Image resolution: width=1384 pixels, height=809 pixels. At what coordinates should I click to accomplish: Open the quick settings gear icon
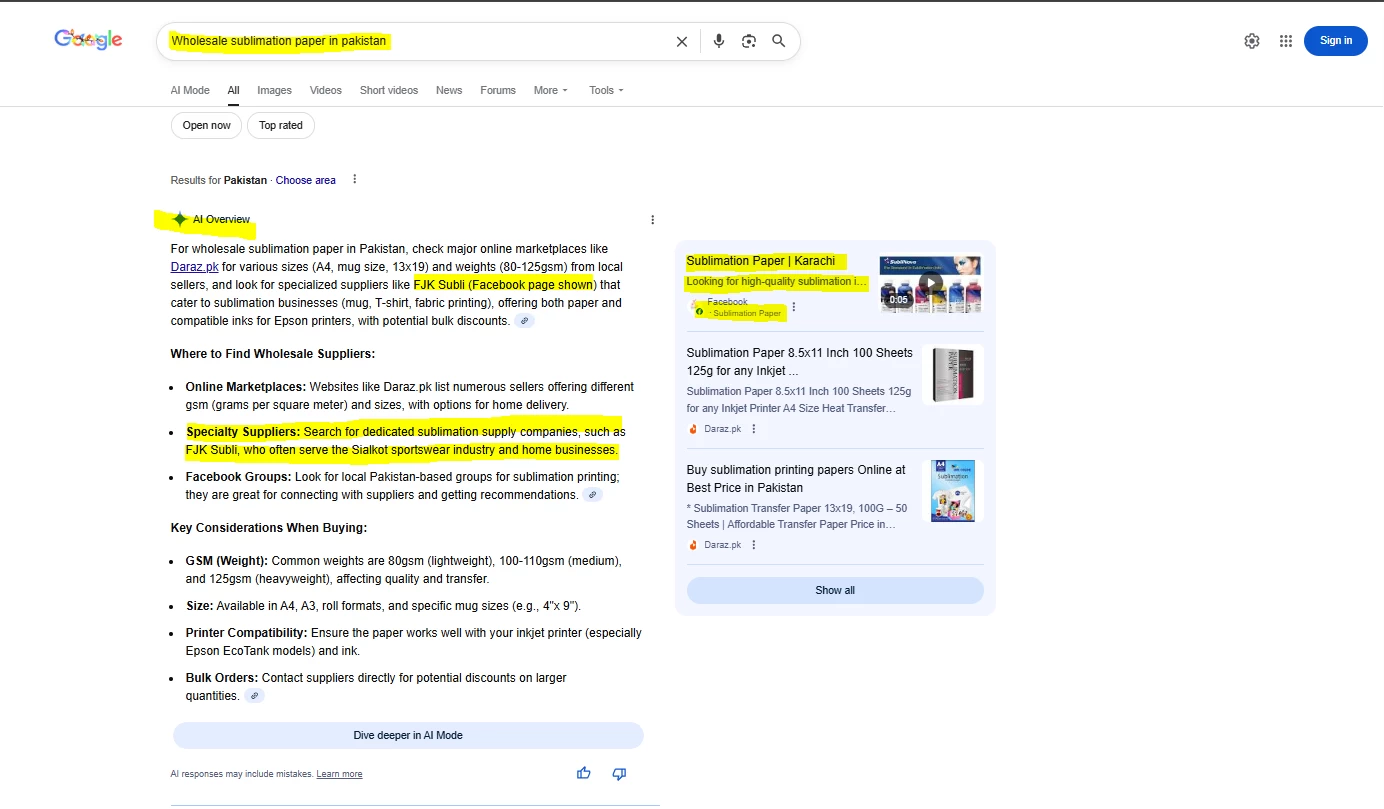pyautogui.click(x=1251, y=41)
